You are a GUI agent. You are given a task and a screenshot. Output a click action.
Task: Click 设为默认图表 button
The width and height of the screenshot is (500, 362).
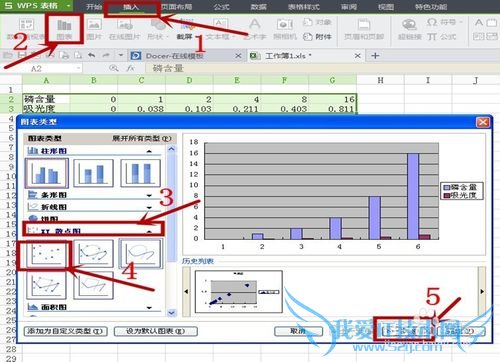[156, 331]
